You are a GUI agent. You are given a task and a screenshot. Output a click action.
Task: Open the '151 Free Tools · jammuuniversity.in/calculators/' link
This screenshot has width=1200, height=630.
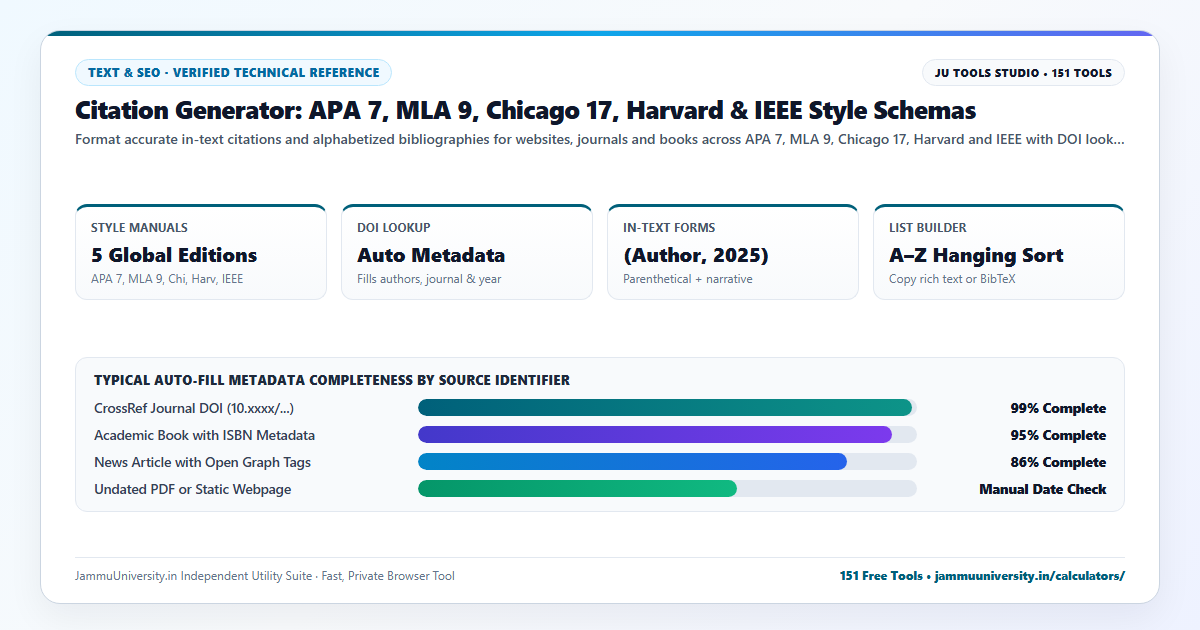click(982, 576)
